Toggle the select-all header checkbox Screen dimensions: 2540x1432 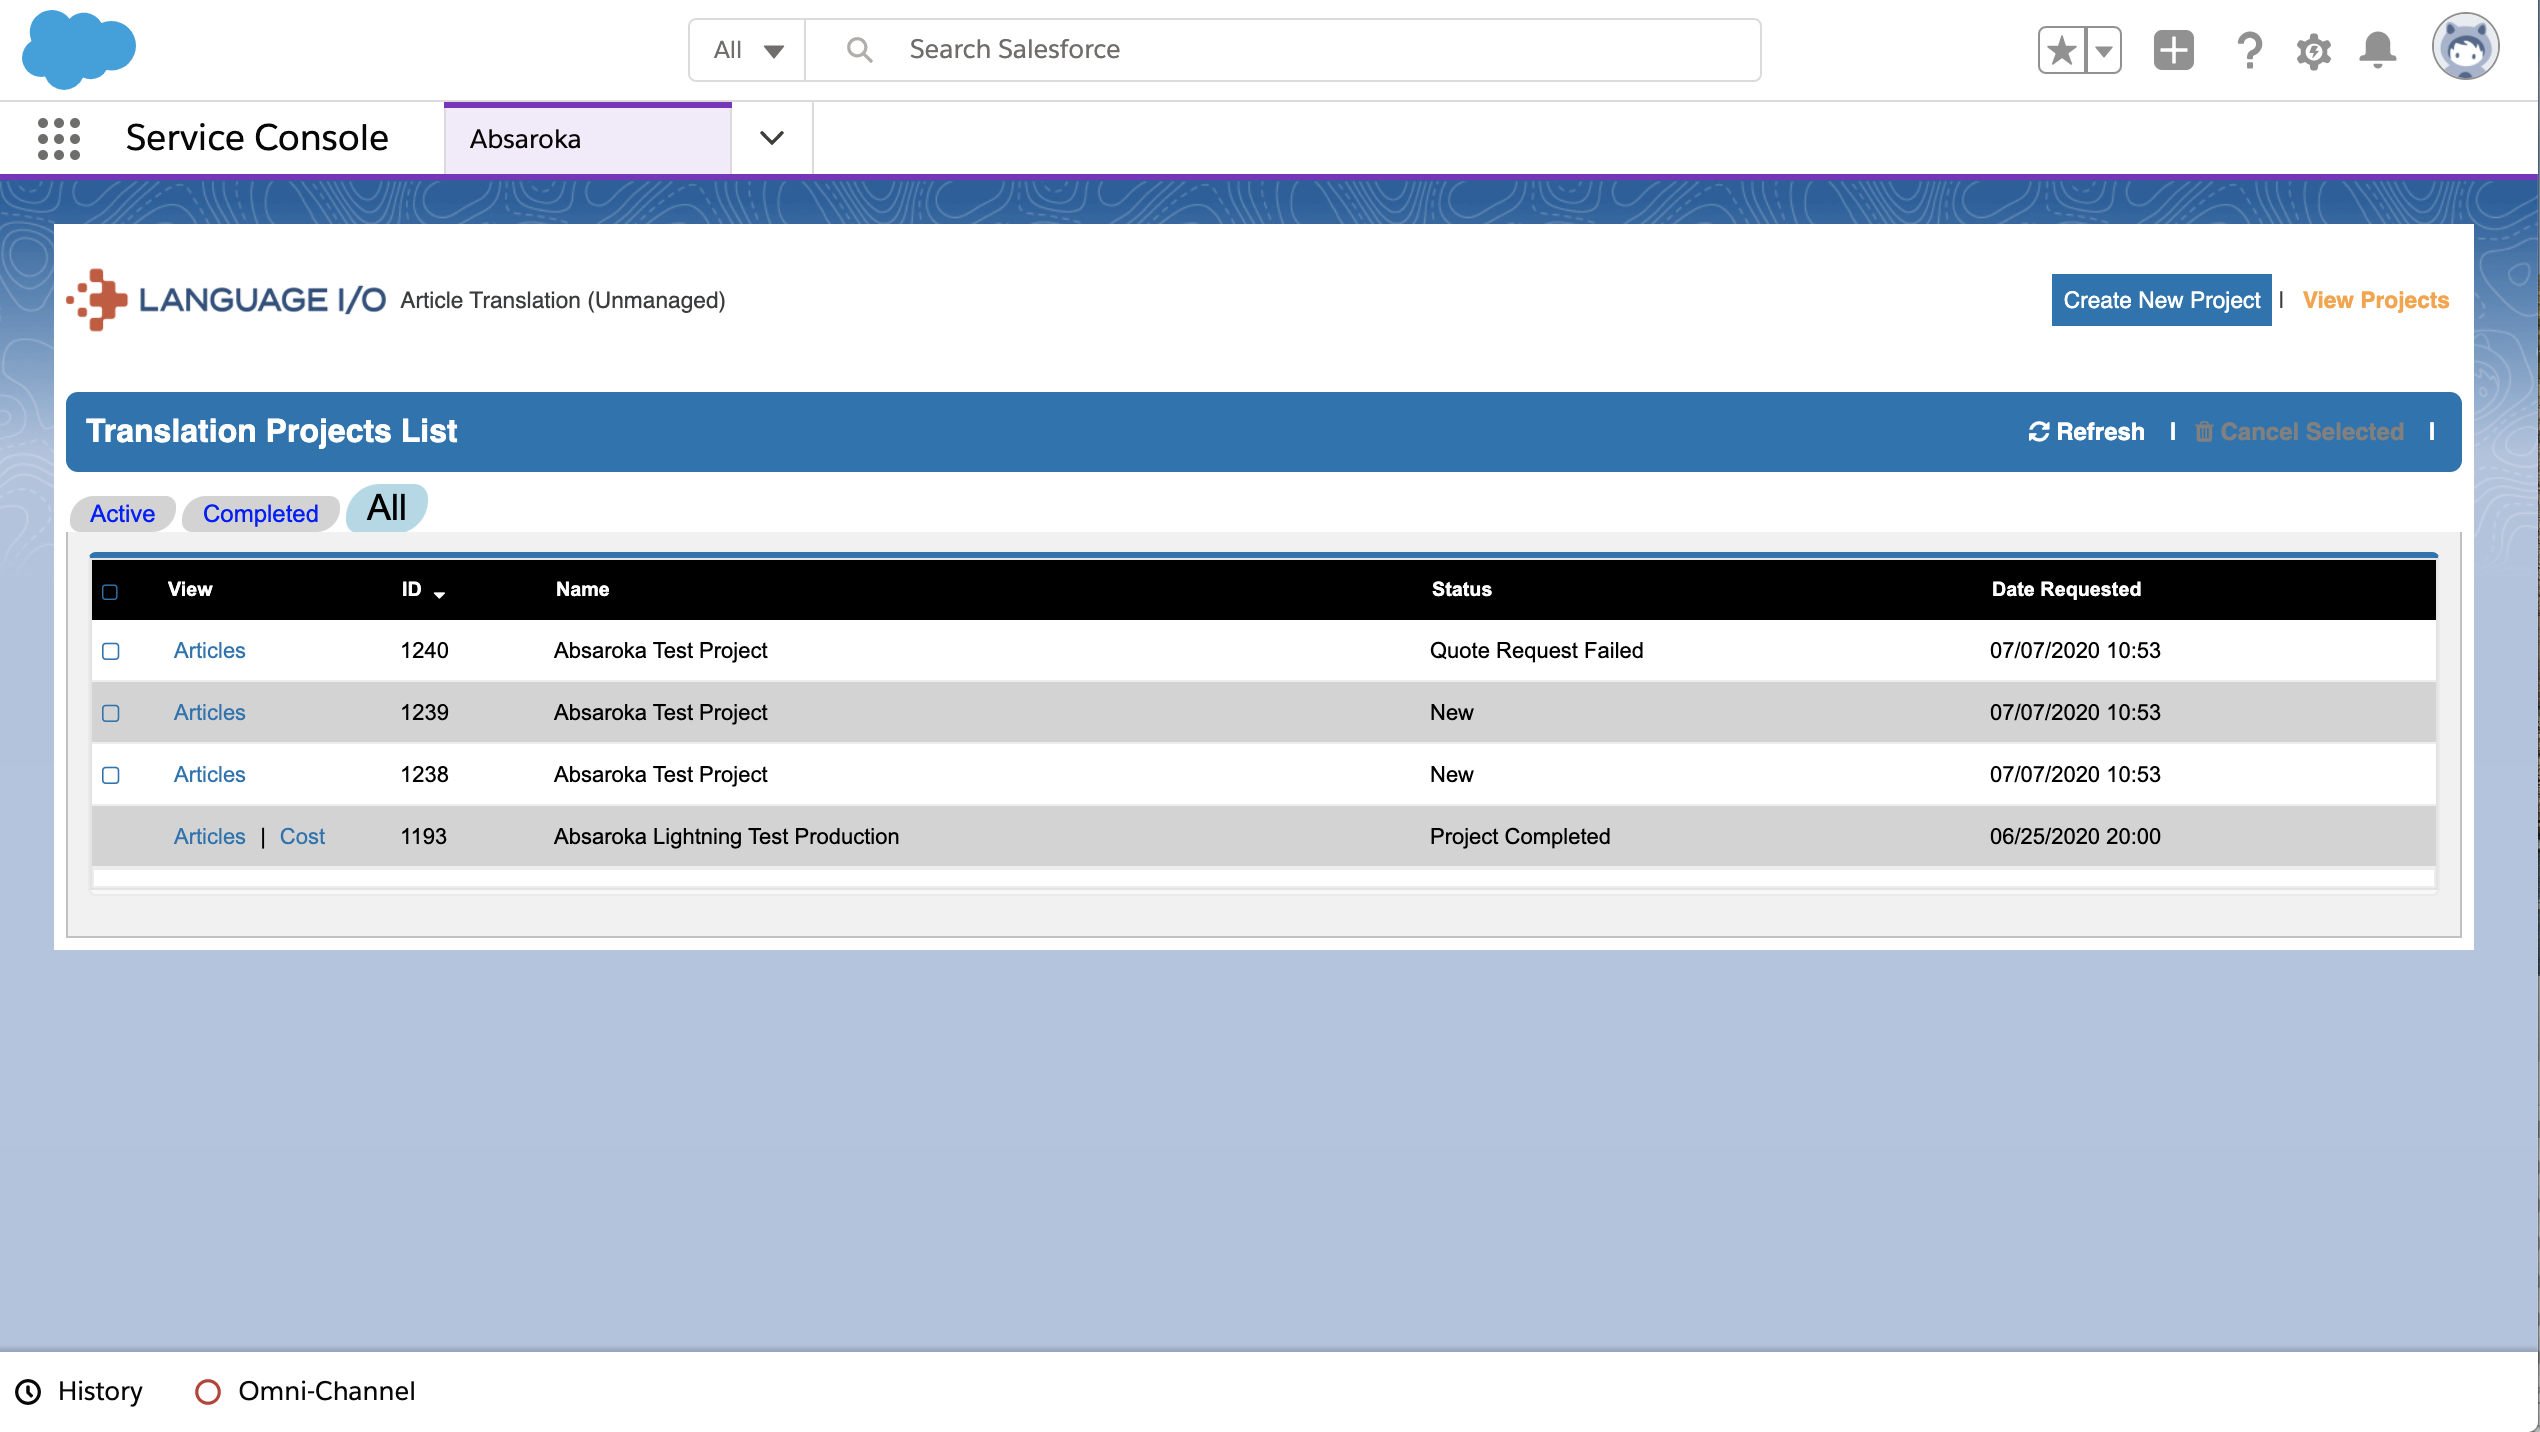click(110, 591)
